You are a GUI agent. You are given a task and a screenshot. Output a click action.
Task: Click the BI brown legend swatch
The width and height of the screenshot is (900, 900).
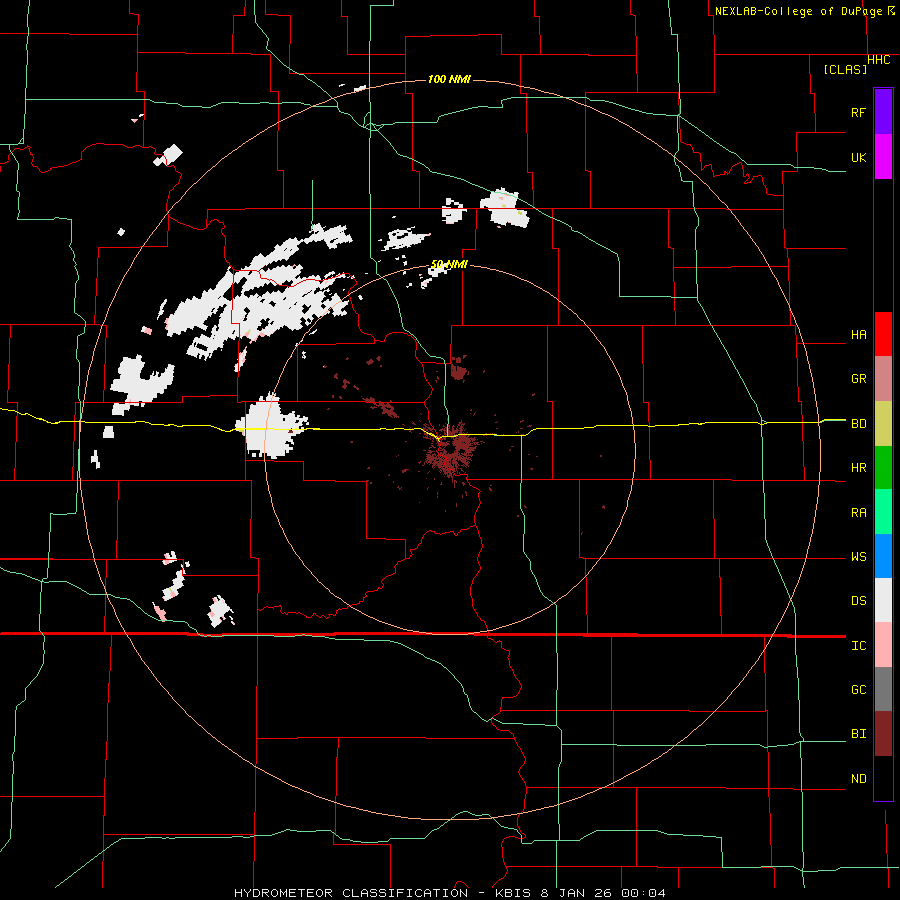coord(883,734)
